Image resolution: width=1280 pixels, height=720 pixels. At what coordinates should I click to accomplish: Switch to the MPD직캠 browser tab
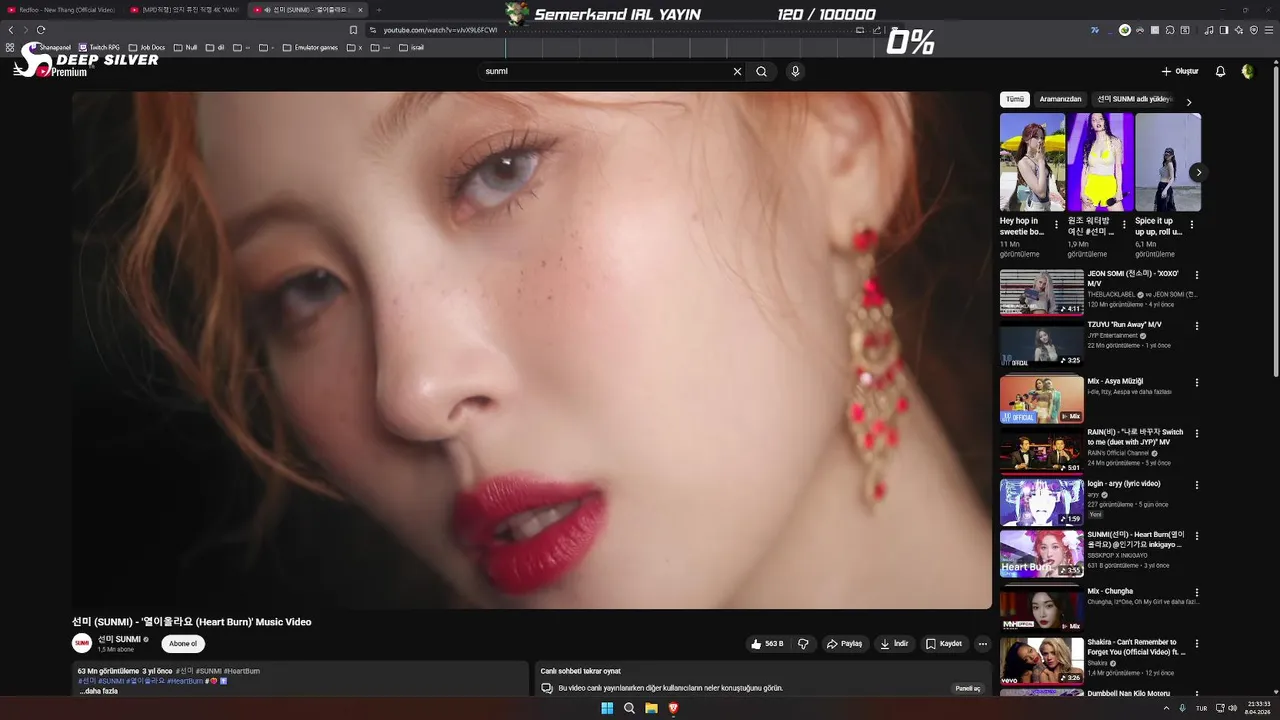pos(185,10)
